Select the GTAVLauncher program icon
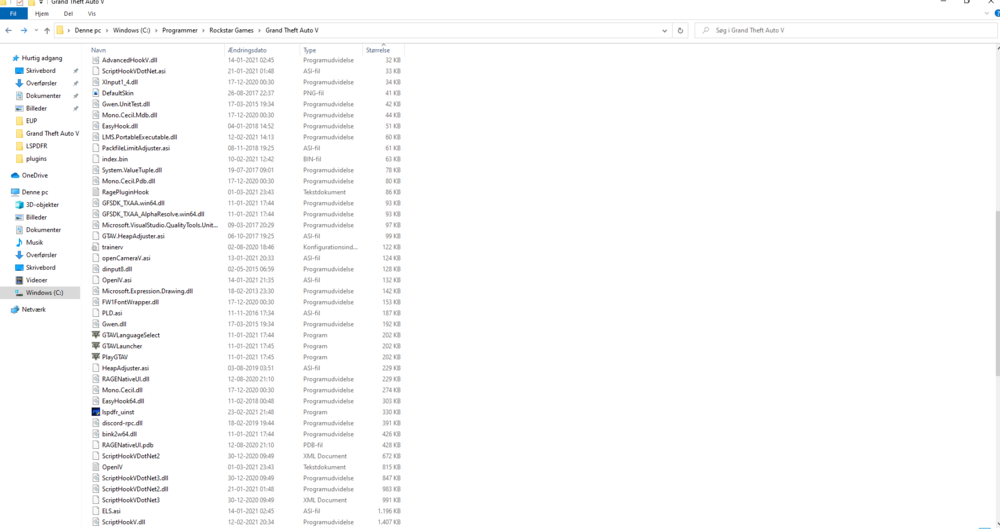Viewport: 1000px width, 529px height. (x=96, y=346)
